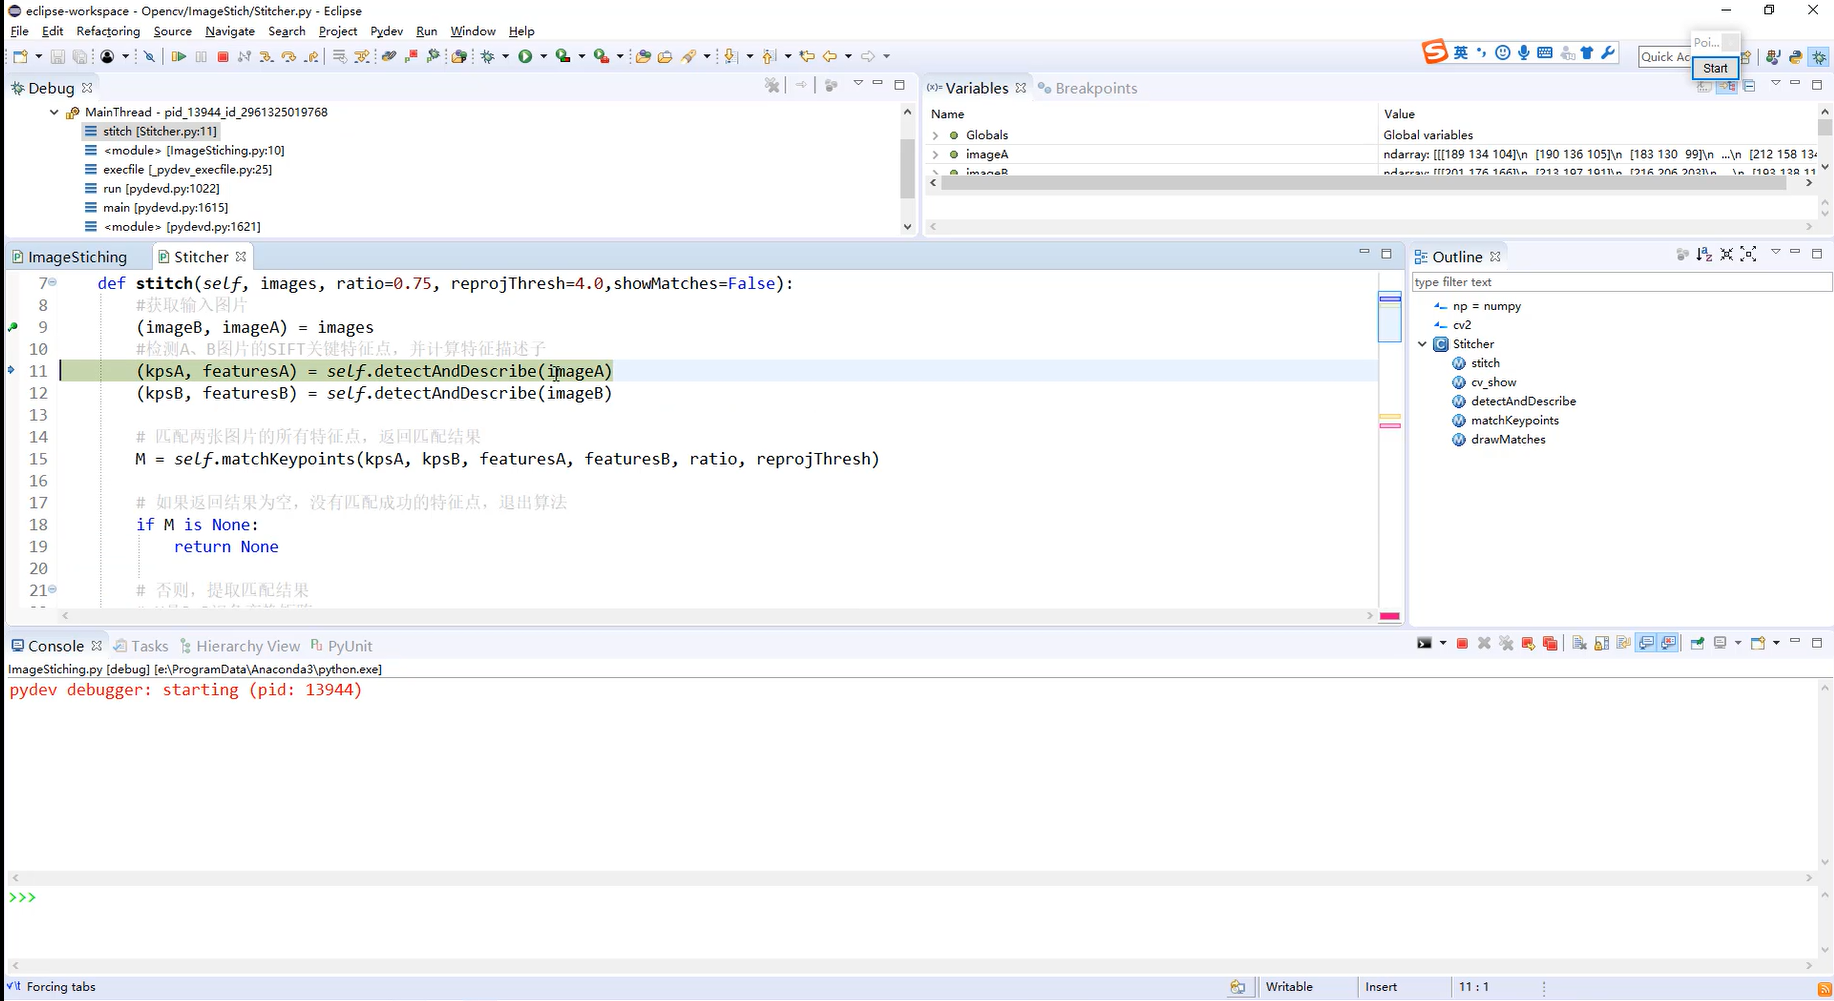
Task: Select matchKeypoints method in Outline
Action: coord(1505,420)
